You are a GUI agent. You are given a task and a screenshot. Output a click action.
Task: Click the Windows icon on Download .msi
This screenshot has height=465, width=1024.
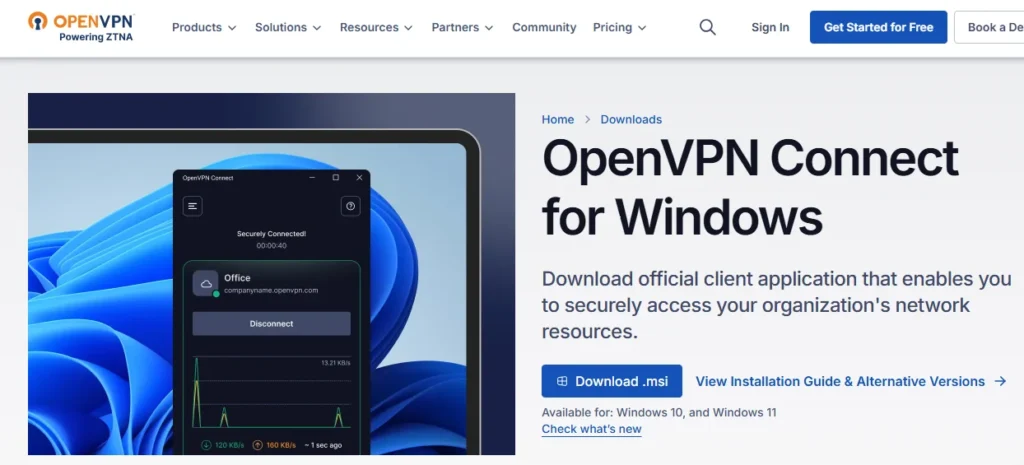coord(562,381)
